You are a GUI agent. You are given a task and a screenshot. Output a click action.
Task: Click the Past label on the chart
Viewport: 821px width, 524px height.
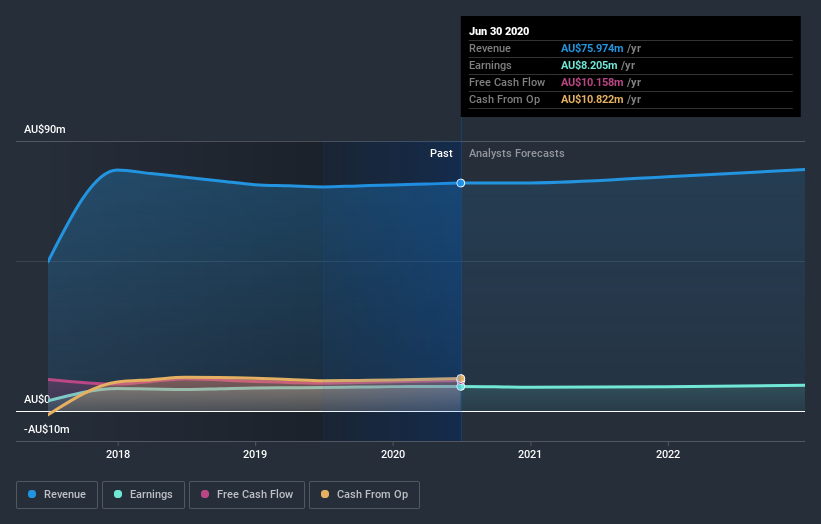441,153
